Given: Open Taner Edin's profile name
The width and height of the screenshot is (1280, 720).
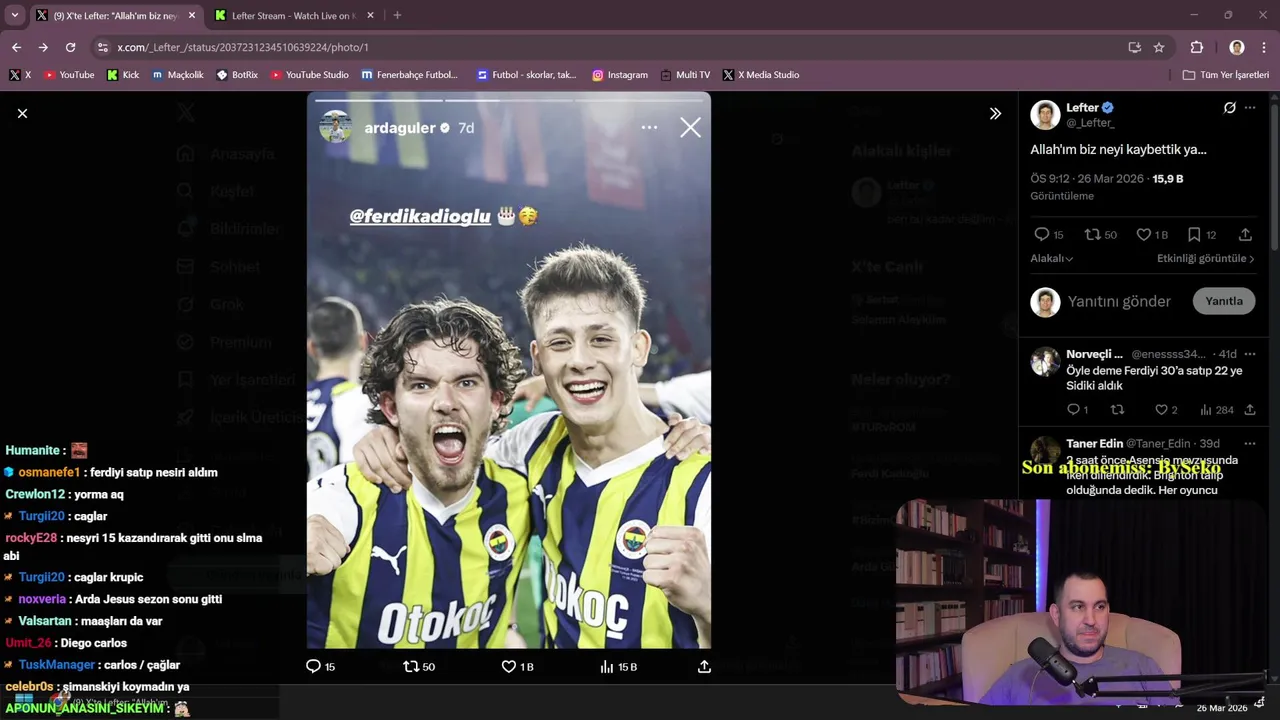Looking at the screenshot, I should (1094, 443).
